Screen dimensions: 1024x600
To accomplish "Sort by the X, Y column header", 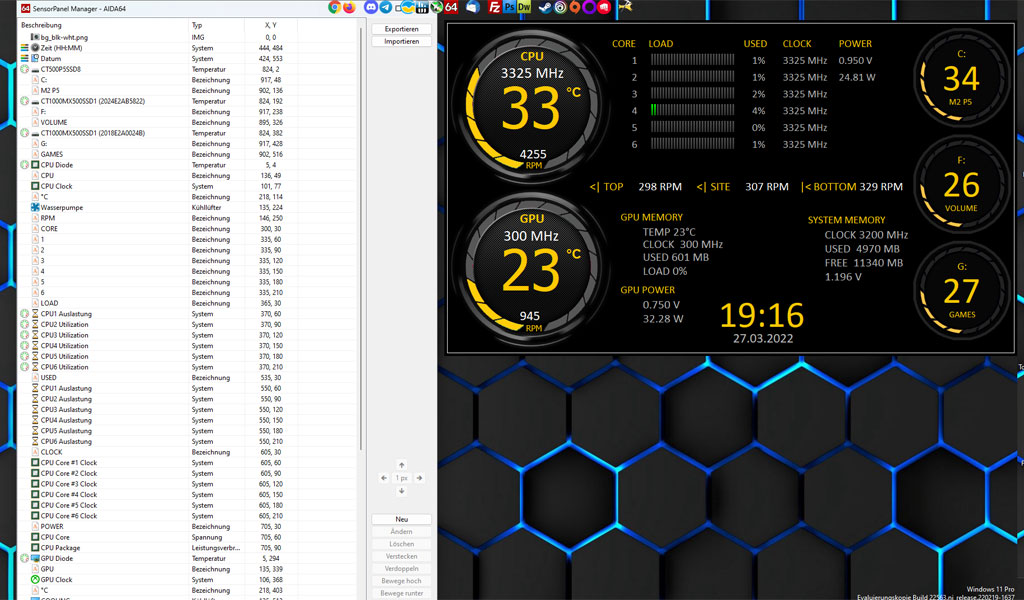I will 270,25.
